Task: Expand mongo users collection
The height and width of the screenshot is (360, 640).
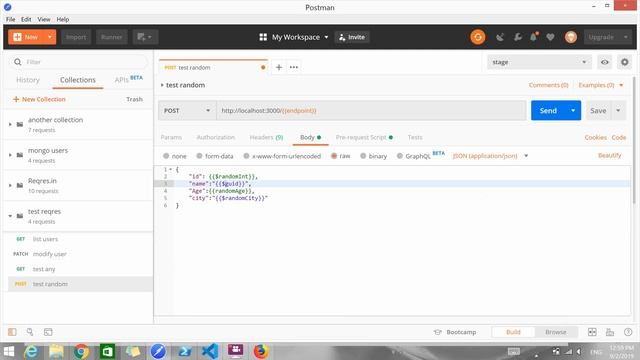Action: click(10, 155)
